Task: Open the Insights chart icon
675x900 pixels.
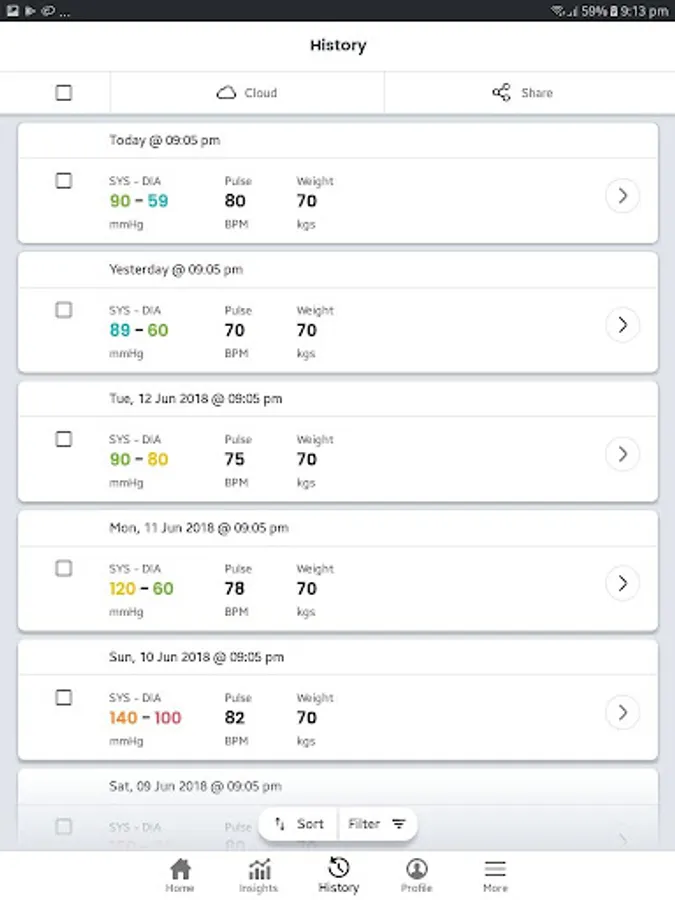Action: pos(258,868)
